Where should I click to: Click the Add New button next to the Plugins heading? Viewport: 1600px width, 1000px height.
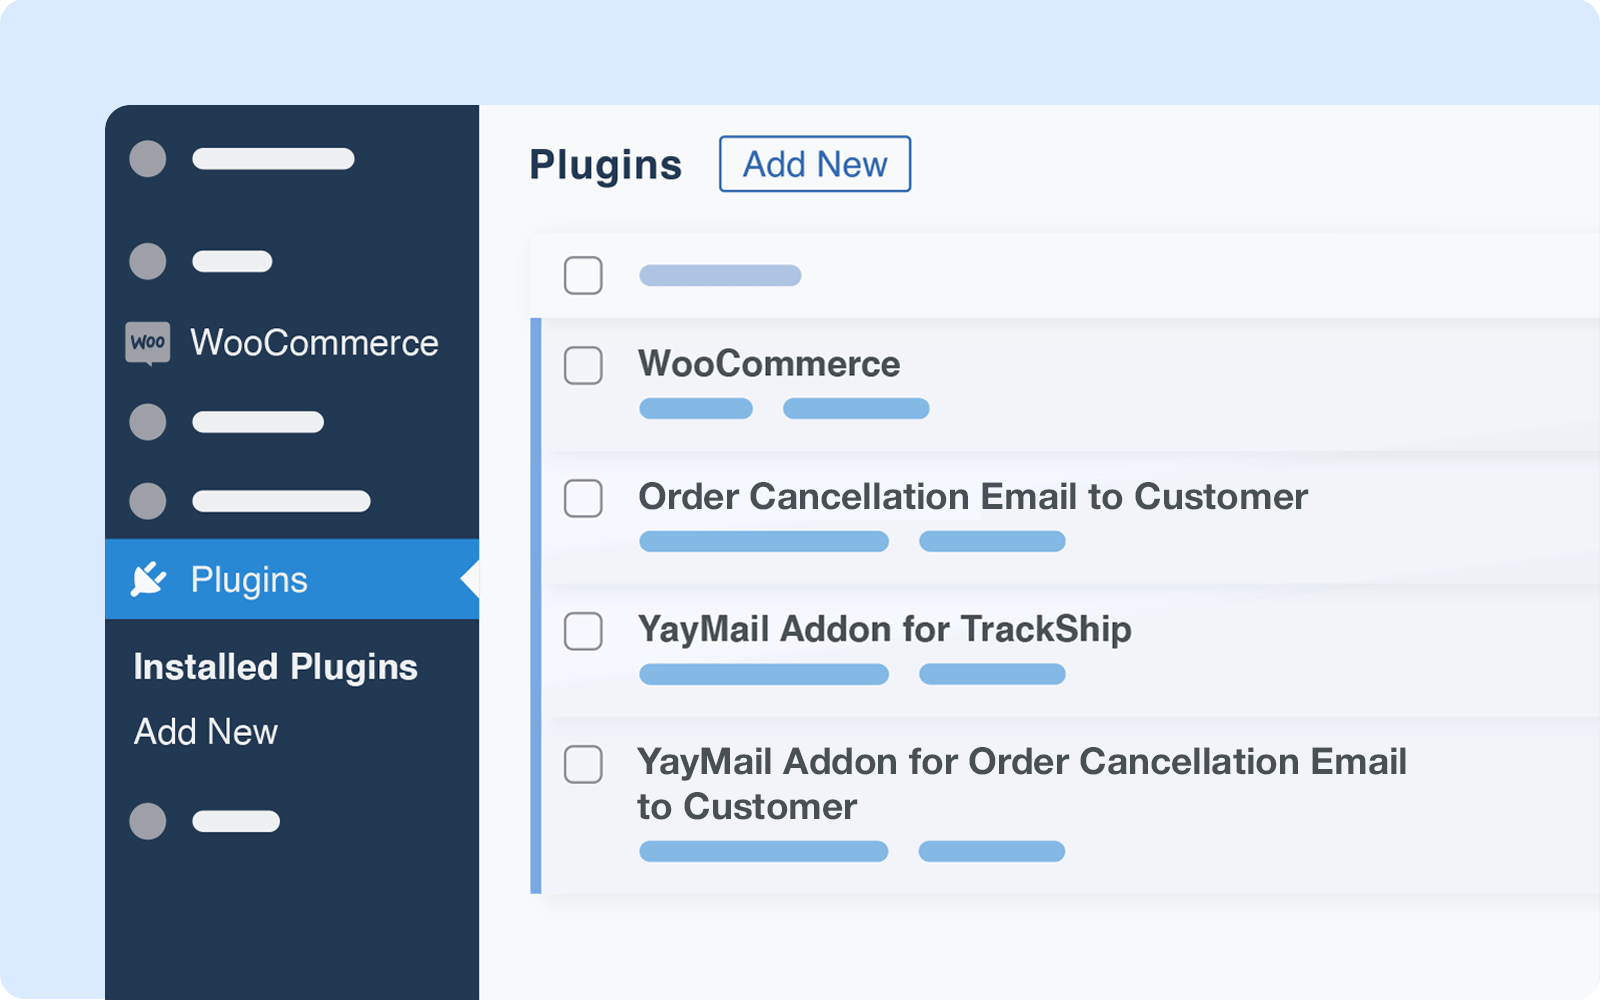click(x=815, y=164)
